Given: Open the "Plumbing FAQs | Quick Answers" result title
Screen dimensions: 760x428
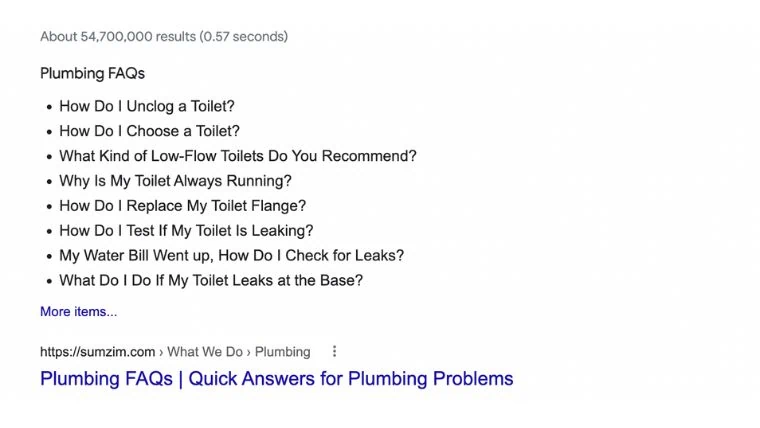Looking at the screenshot, I should point(276,379).
